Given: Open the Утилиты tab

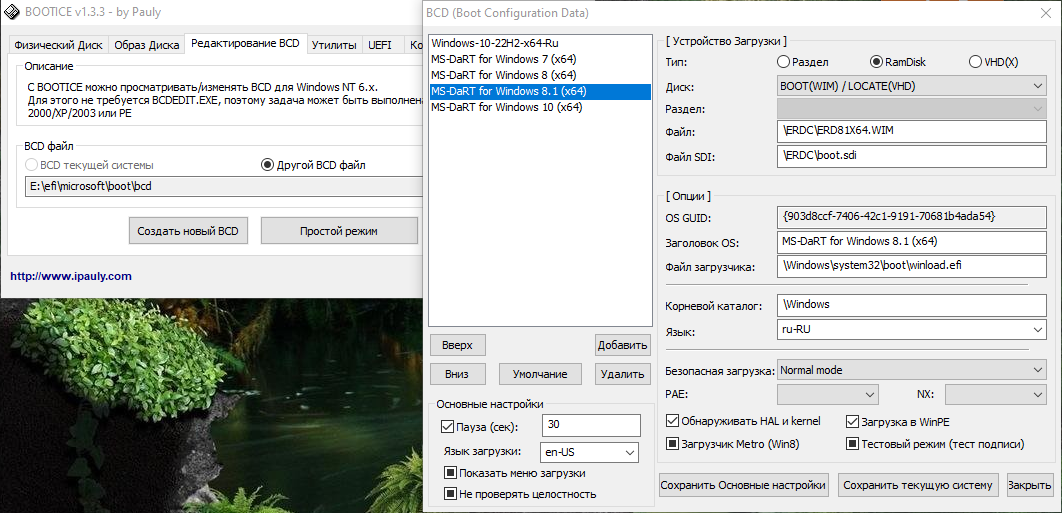Looking at the screenshot, I should (333, 45).
